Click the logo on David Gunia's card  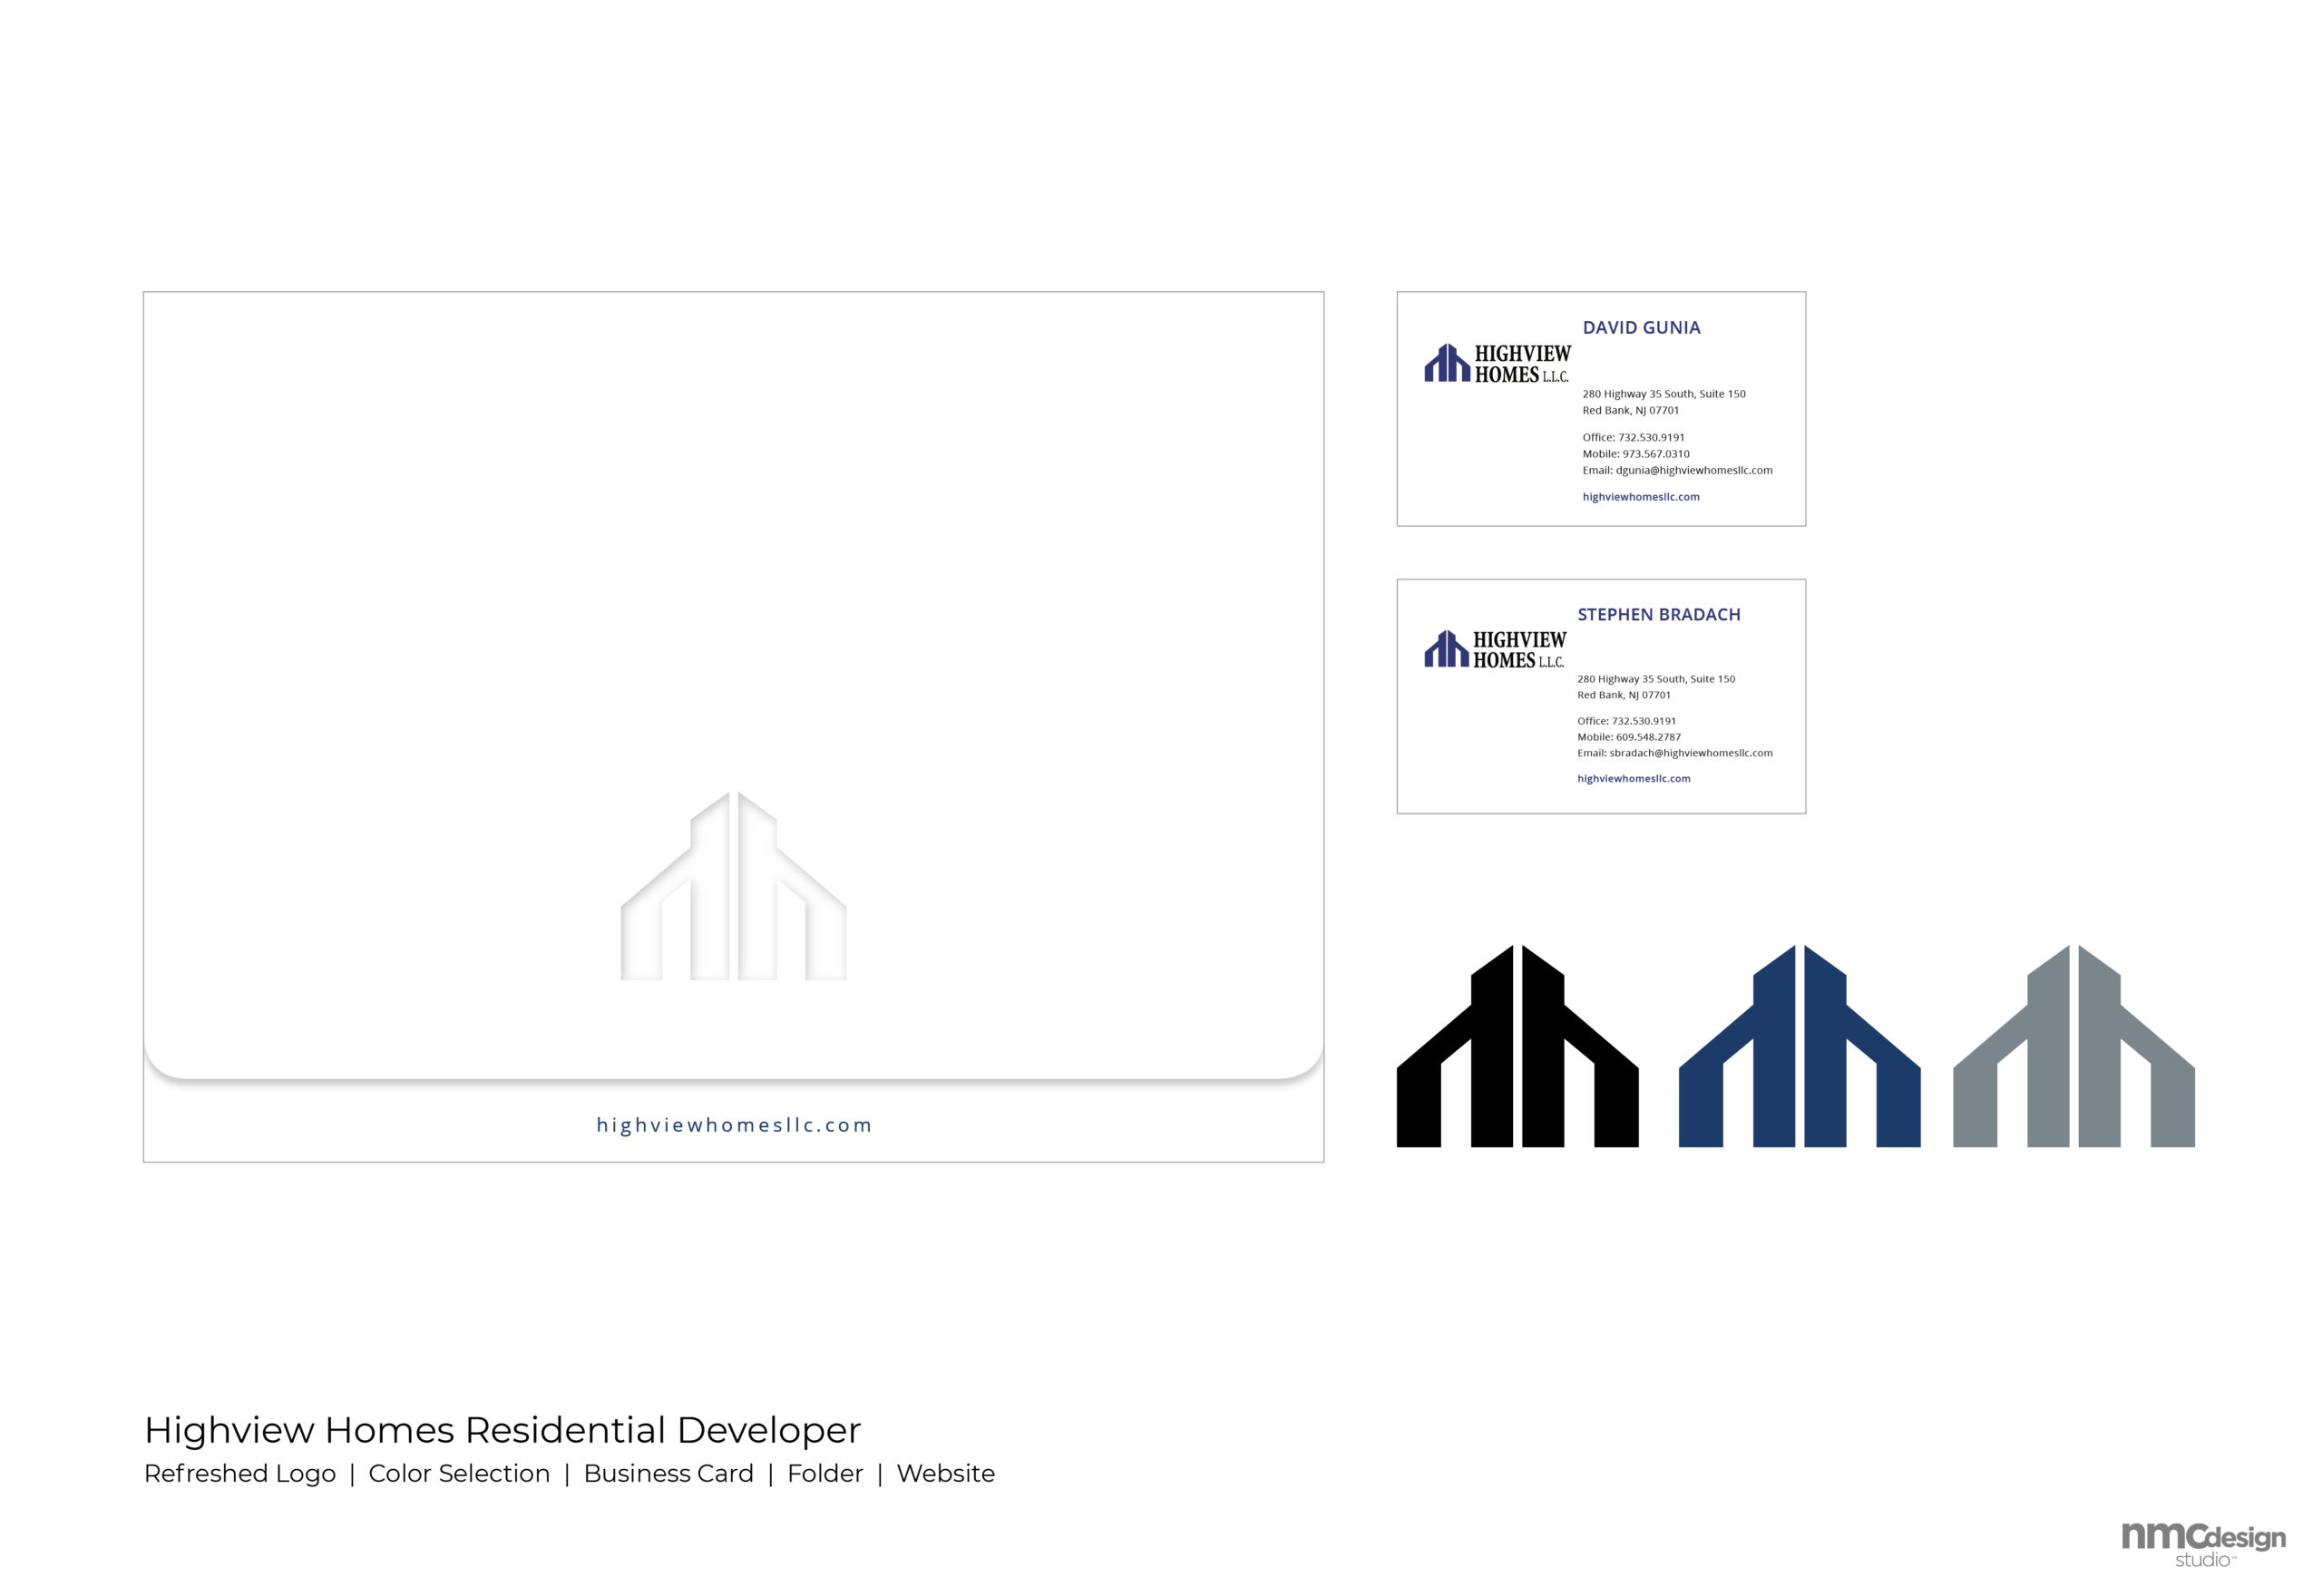1497,364
